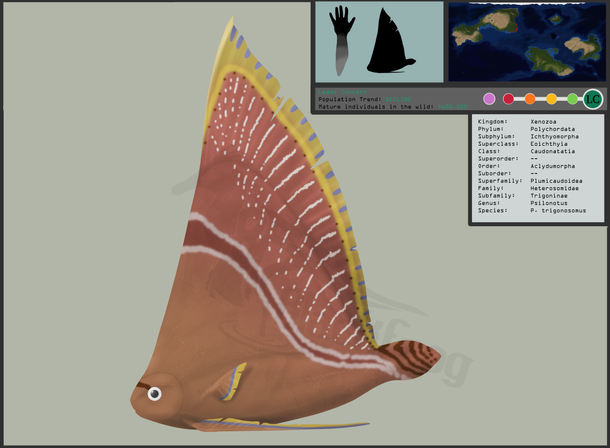Choose the yellow conservation status dot
The height and width of the screenshot is (448, 610).
coord(551,99)
